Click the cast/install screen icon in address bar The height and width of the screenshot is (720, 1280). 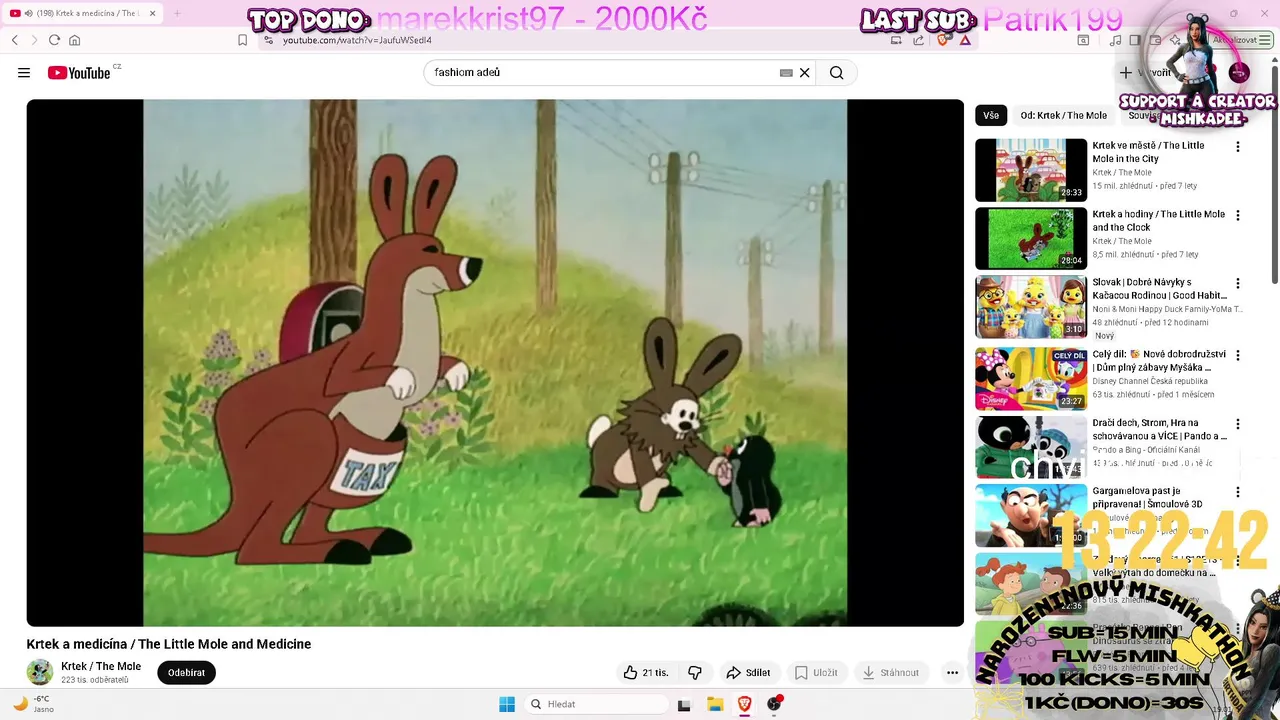[x=896, y=40]
